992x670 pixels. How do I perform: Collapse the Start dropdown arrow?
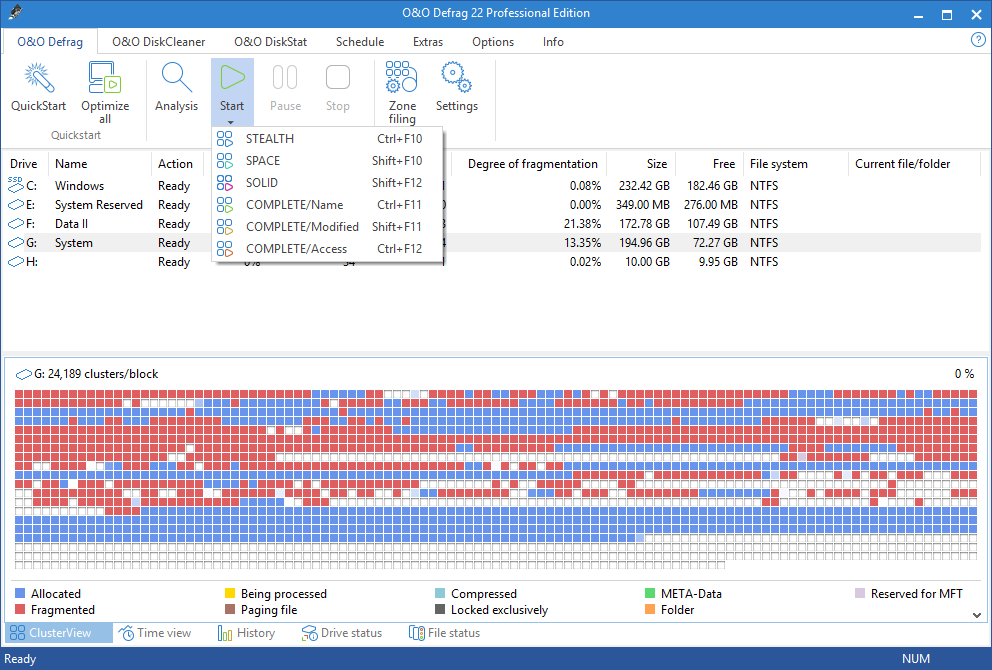pos(231,122)
